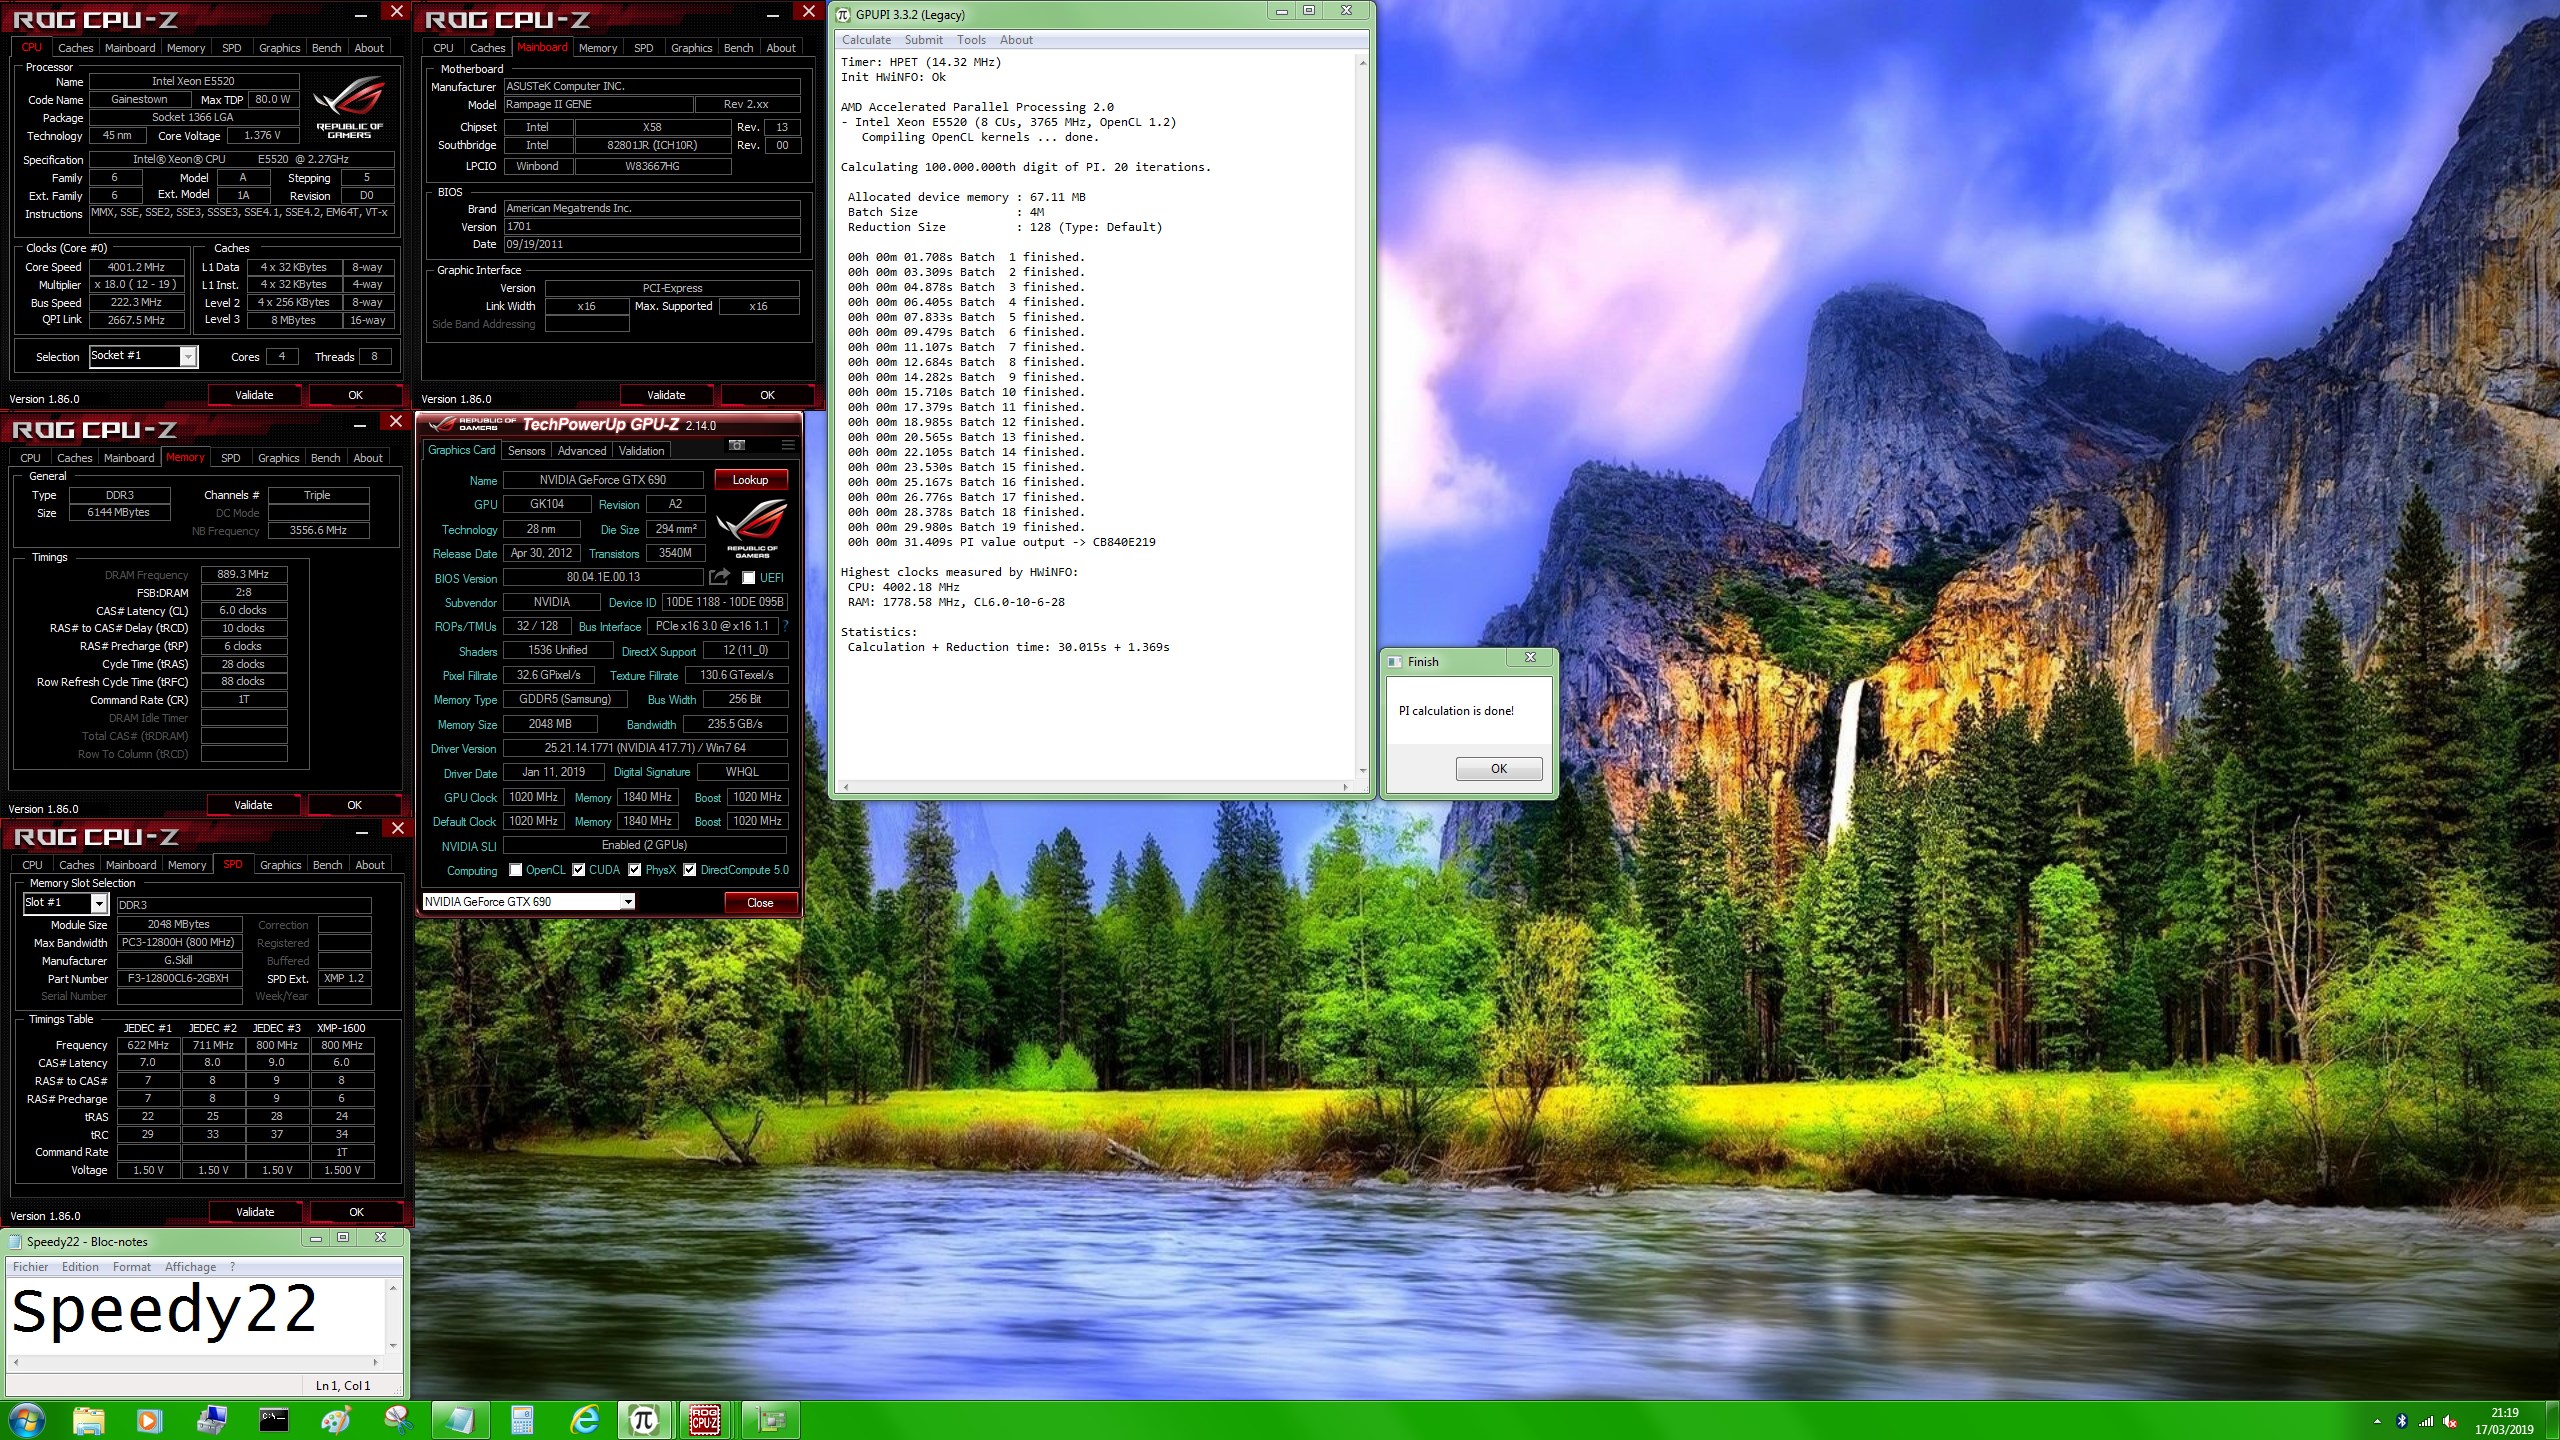Click the Bus Interface question mark icon
Viewport: 2560px width, 1440px height.
[x=785, y=626]
